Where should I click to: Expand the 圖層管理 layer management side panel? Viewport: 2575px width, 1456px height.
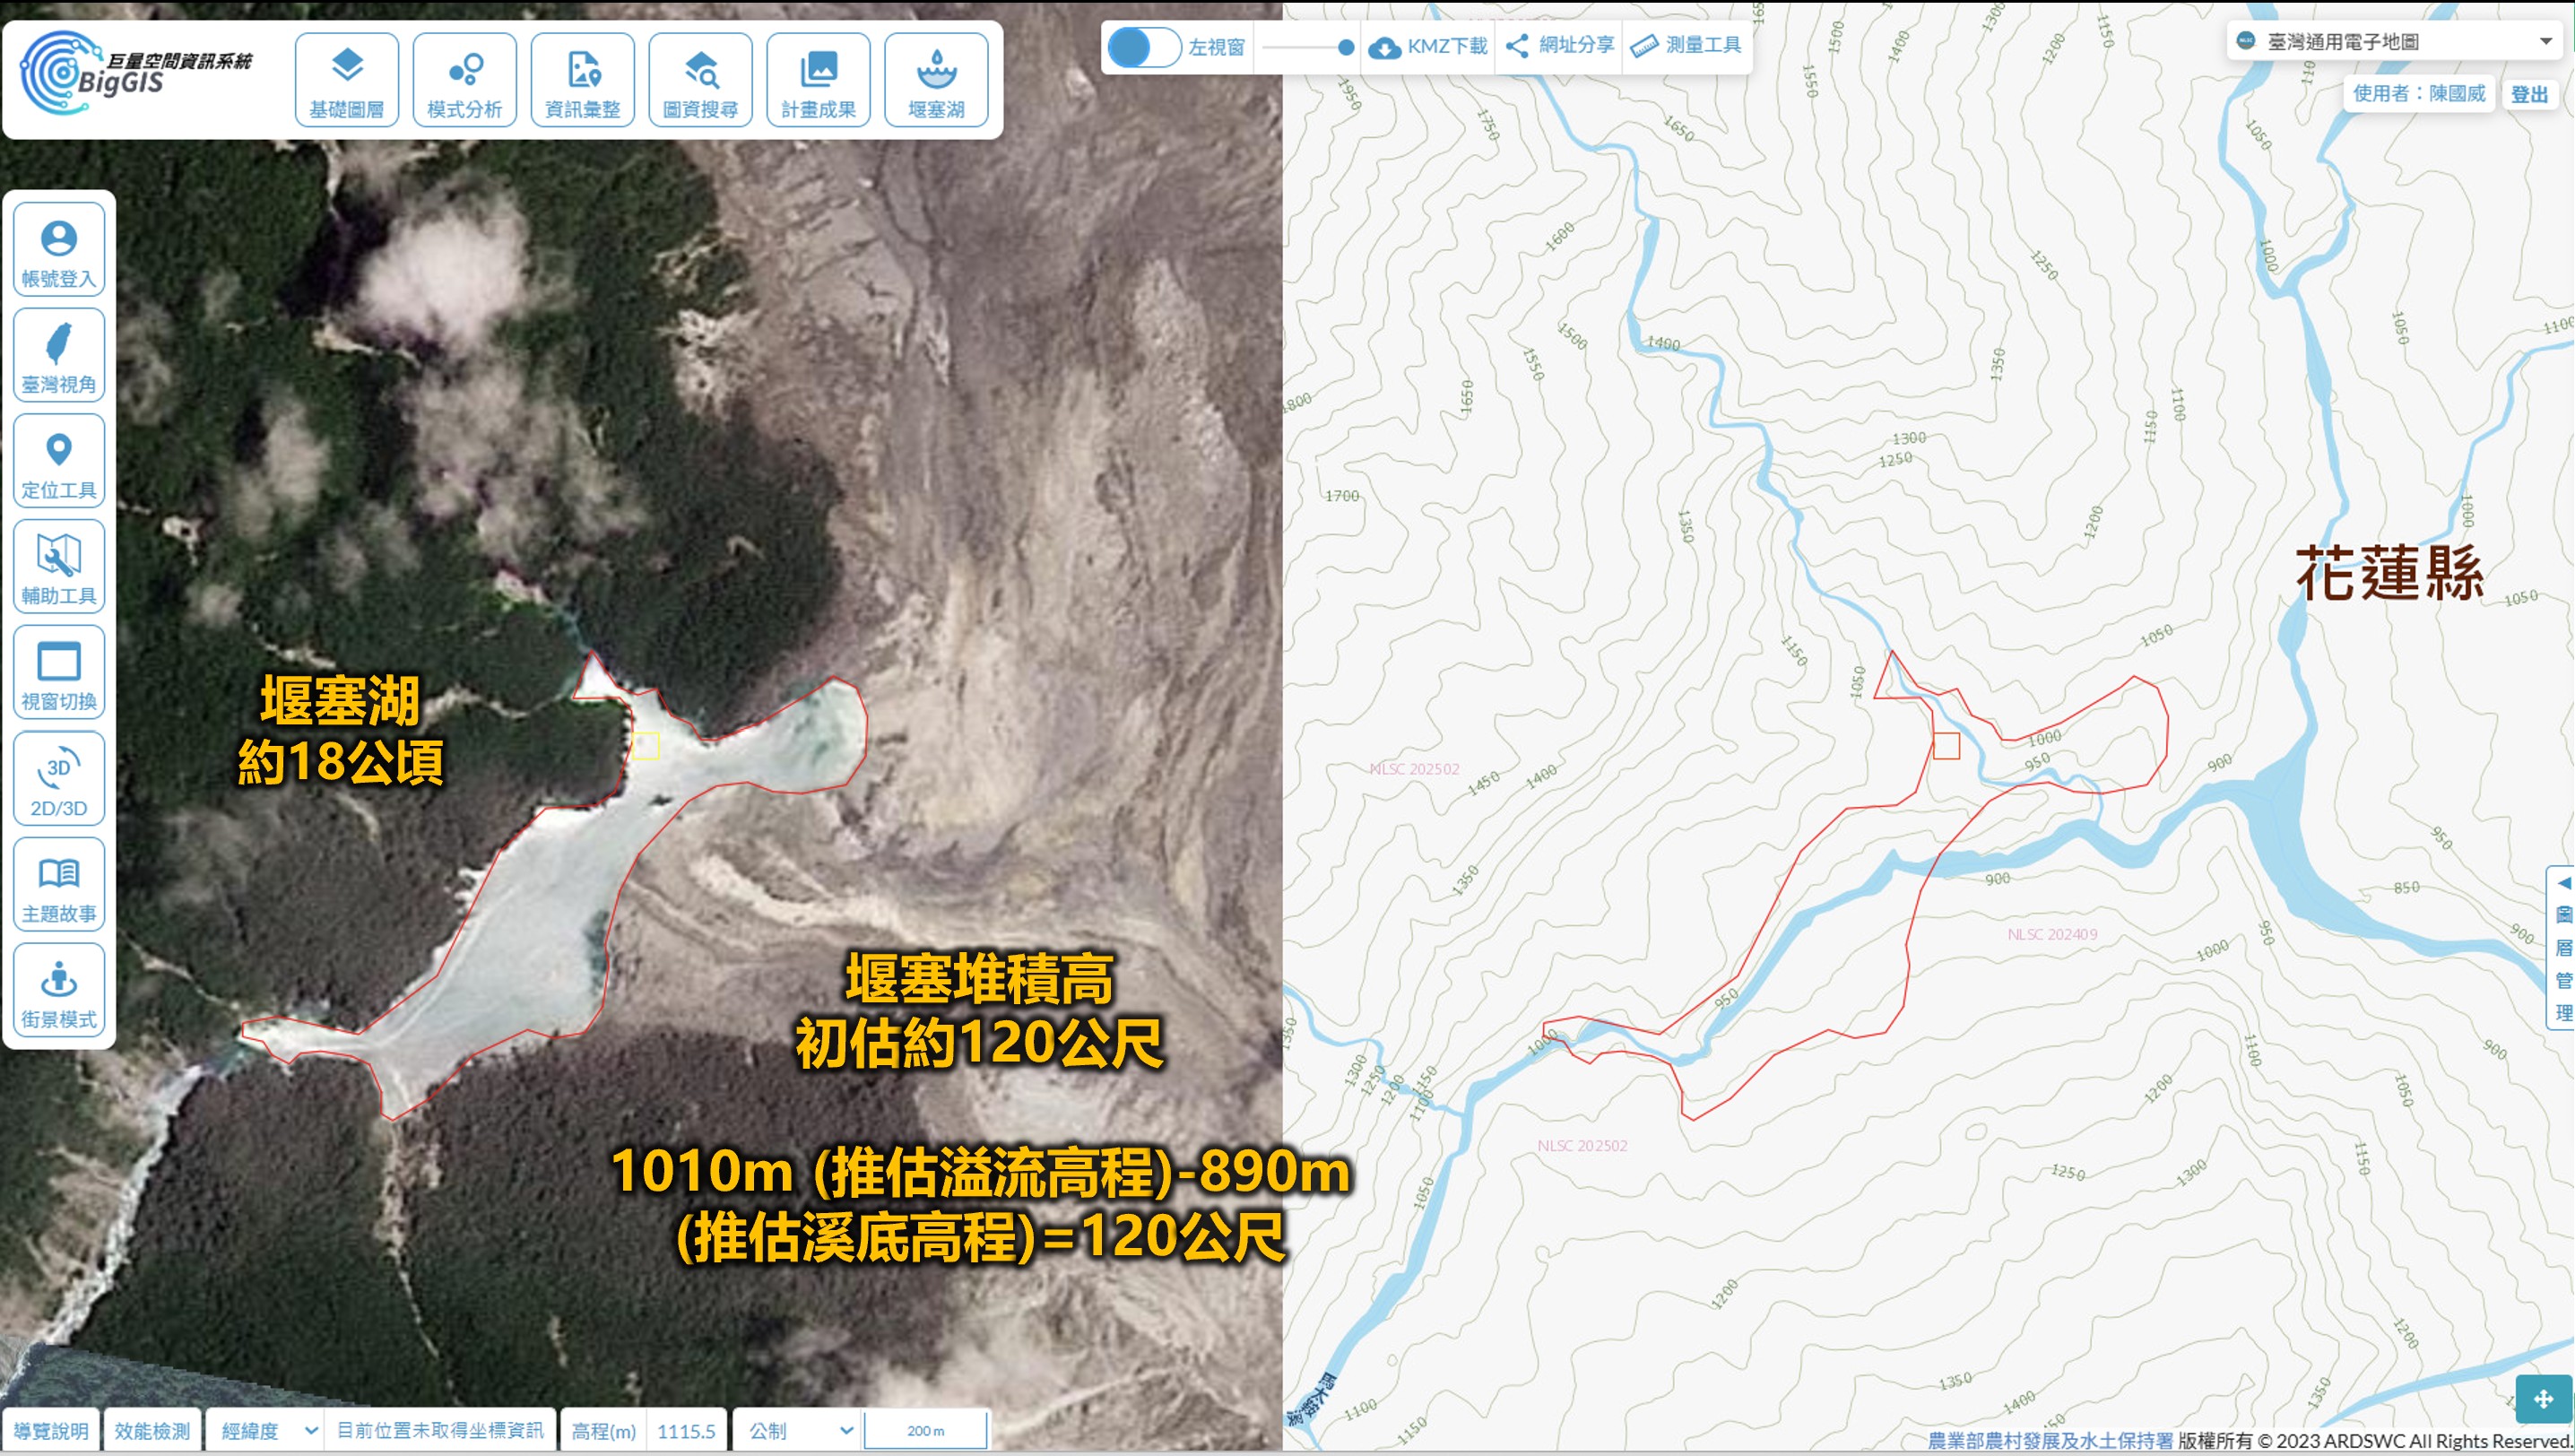click(x=2562, y=947)
